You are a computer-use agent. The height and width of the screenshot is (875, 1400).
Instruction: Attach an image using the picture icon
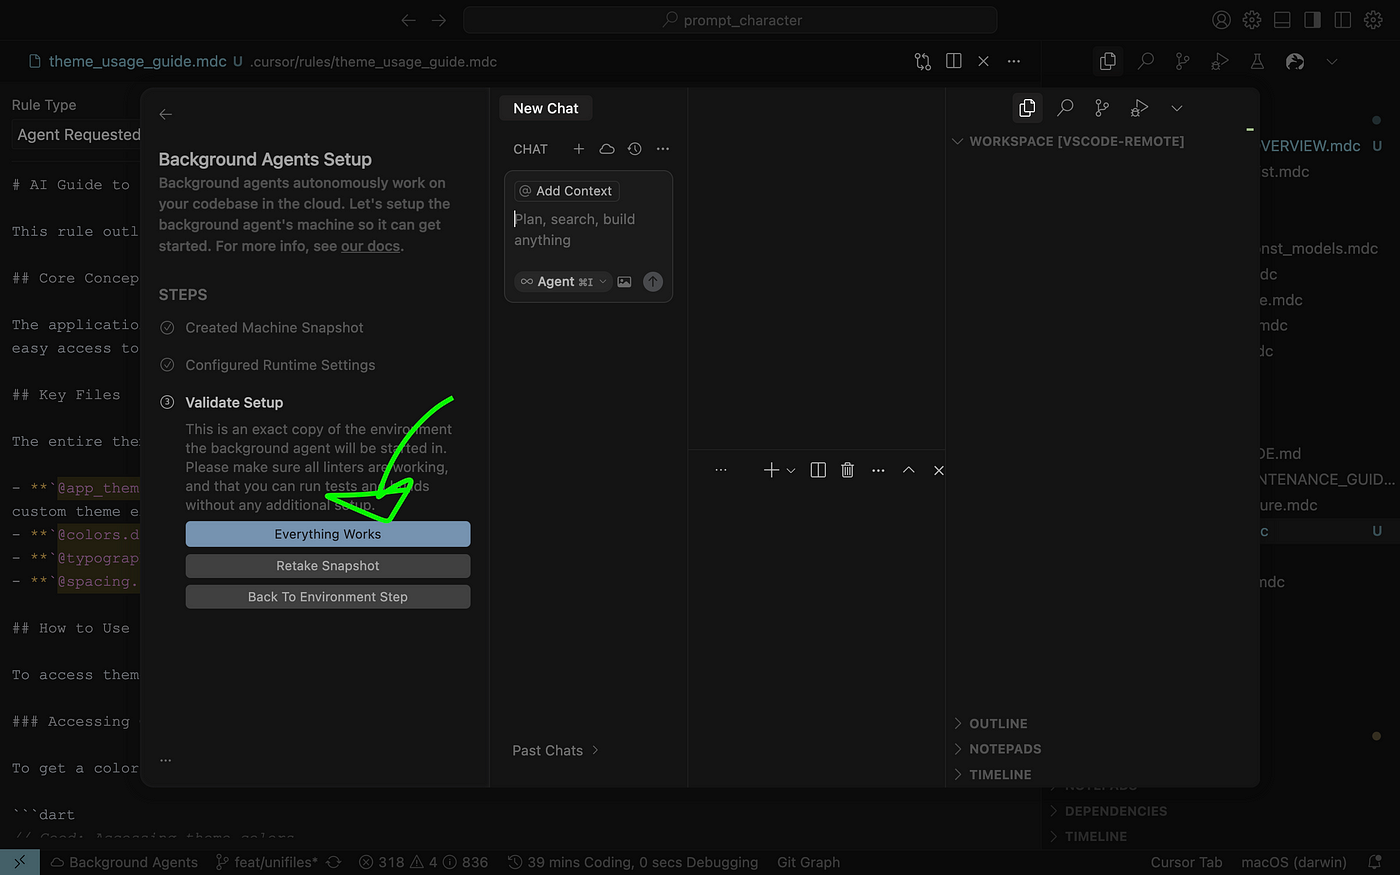(624, 281)
